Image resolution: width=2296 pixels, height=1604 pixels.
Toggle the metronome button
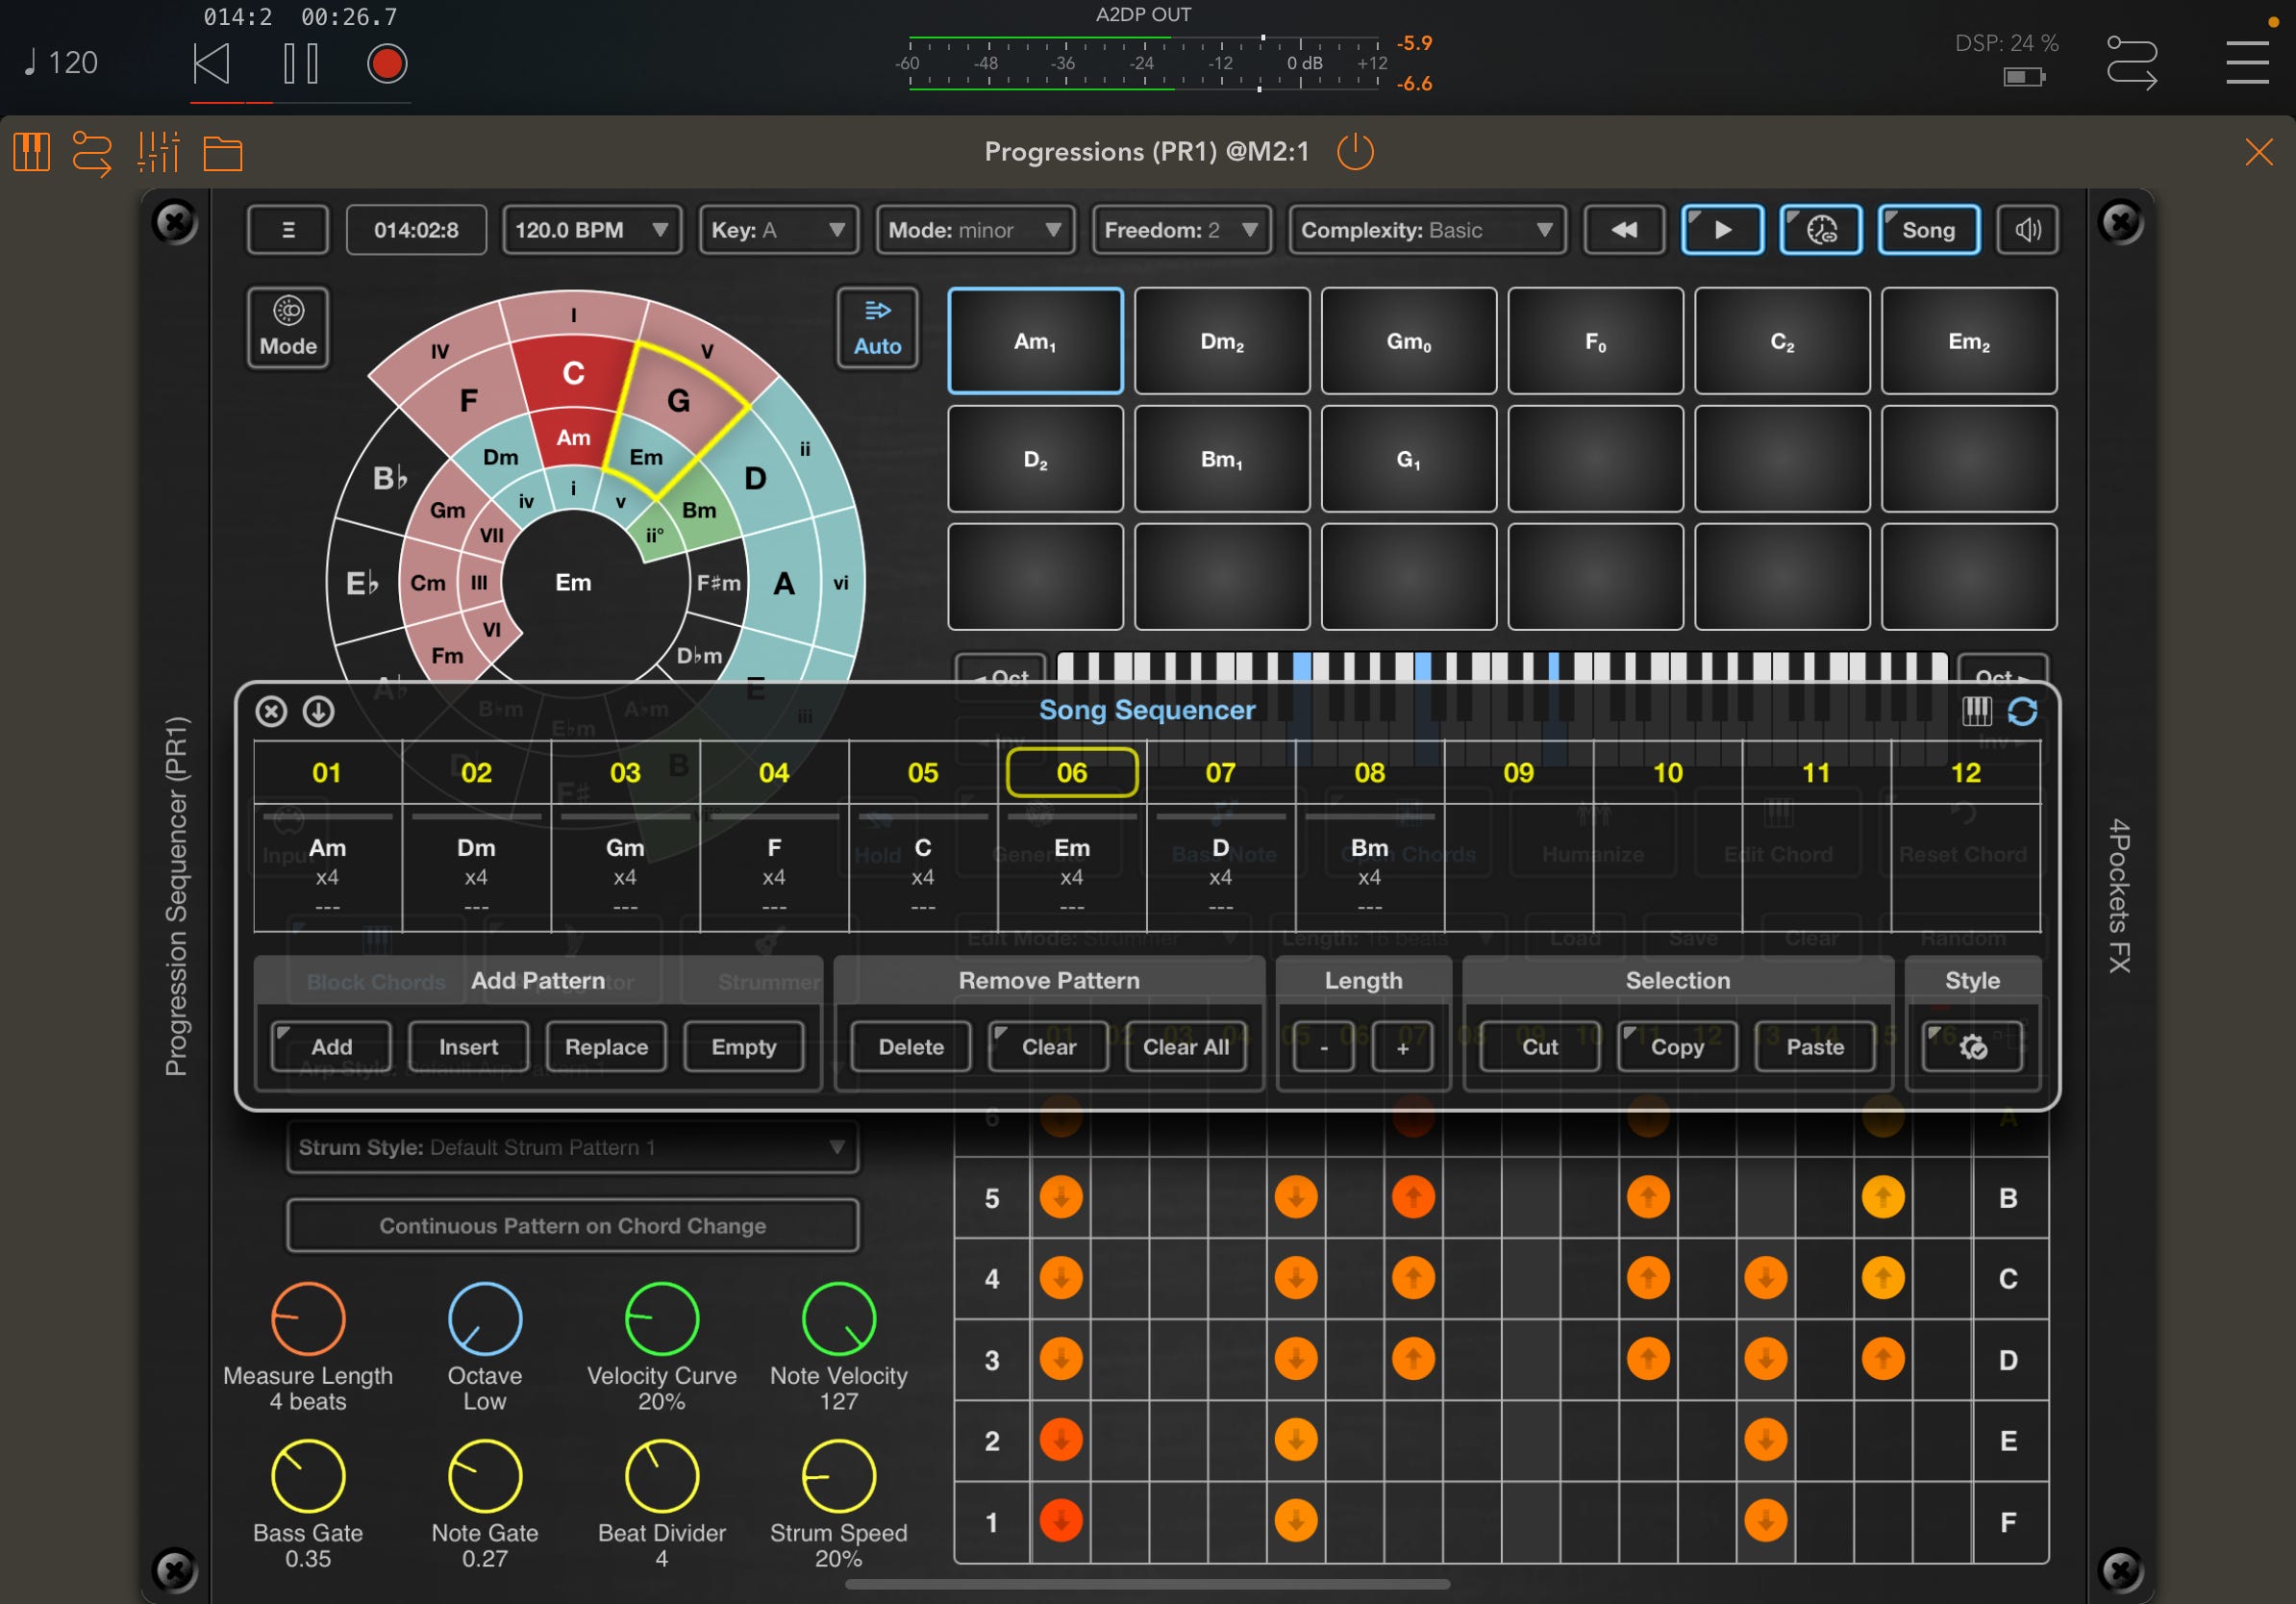pos(1820,229)
